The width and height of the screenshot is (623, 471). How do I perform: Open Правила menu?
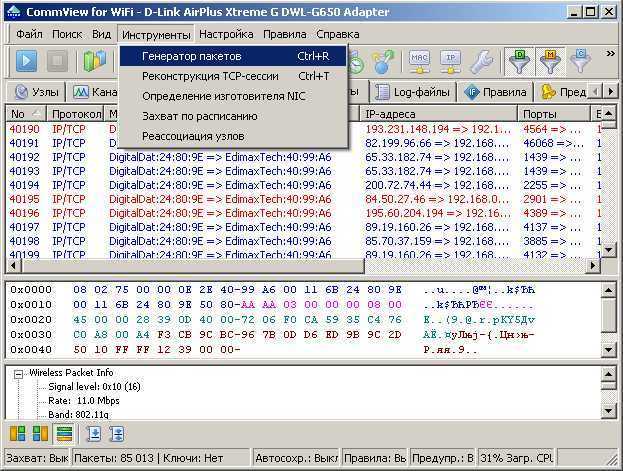[x=284, y=34]
